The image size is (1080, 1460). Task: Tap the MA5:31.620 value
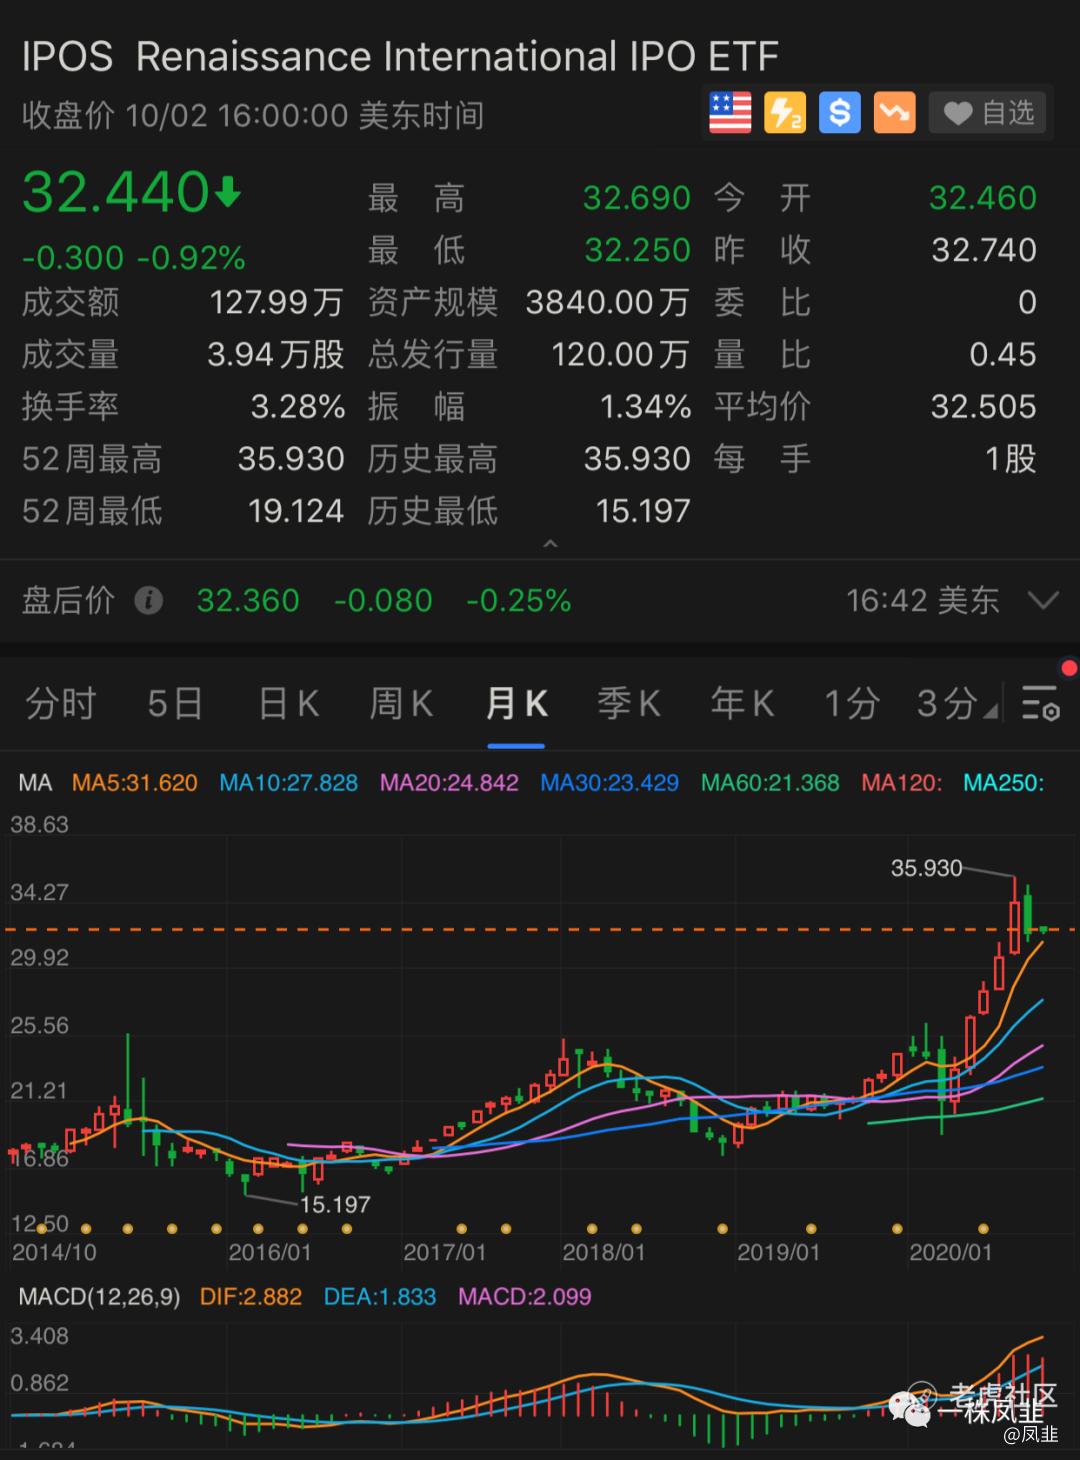[x=135, y=783]
